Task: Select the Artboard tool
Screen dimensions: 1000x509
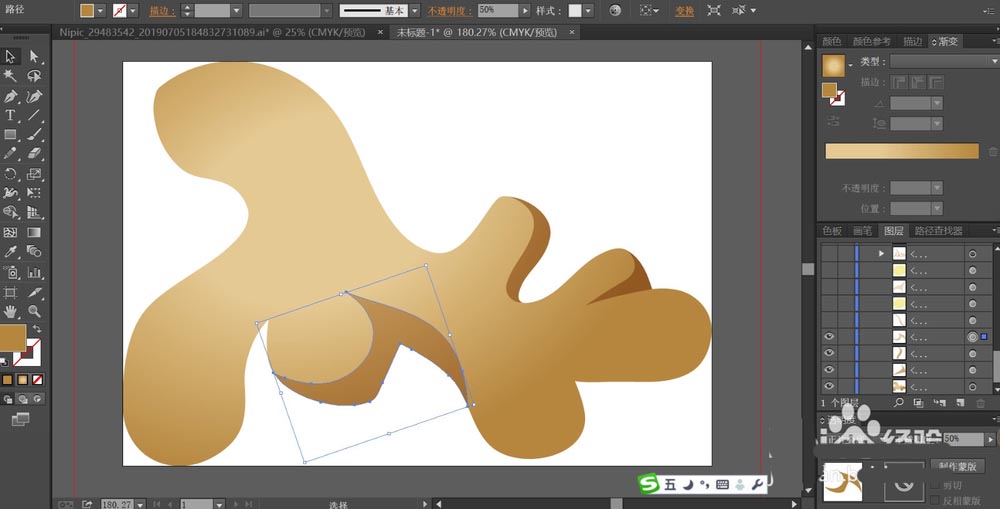Action: pyautogui.click(x=10, y=293)
